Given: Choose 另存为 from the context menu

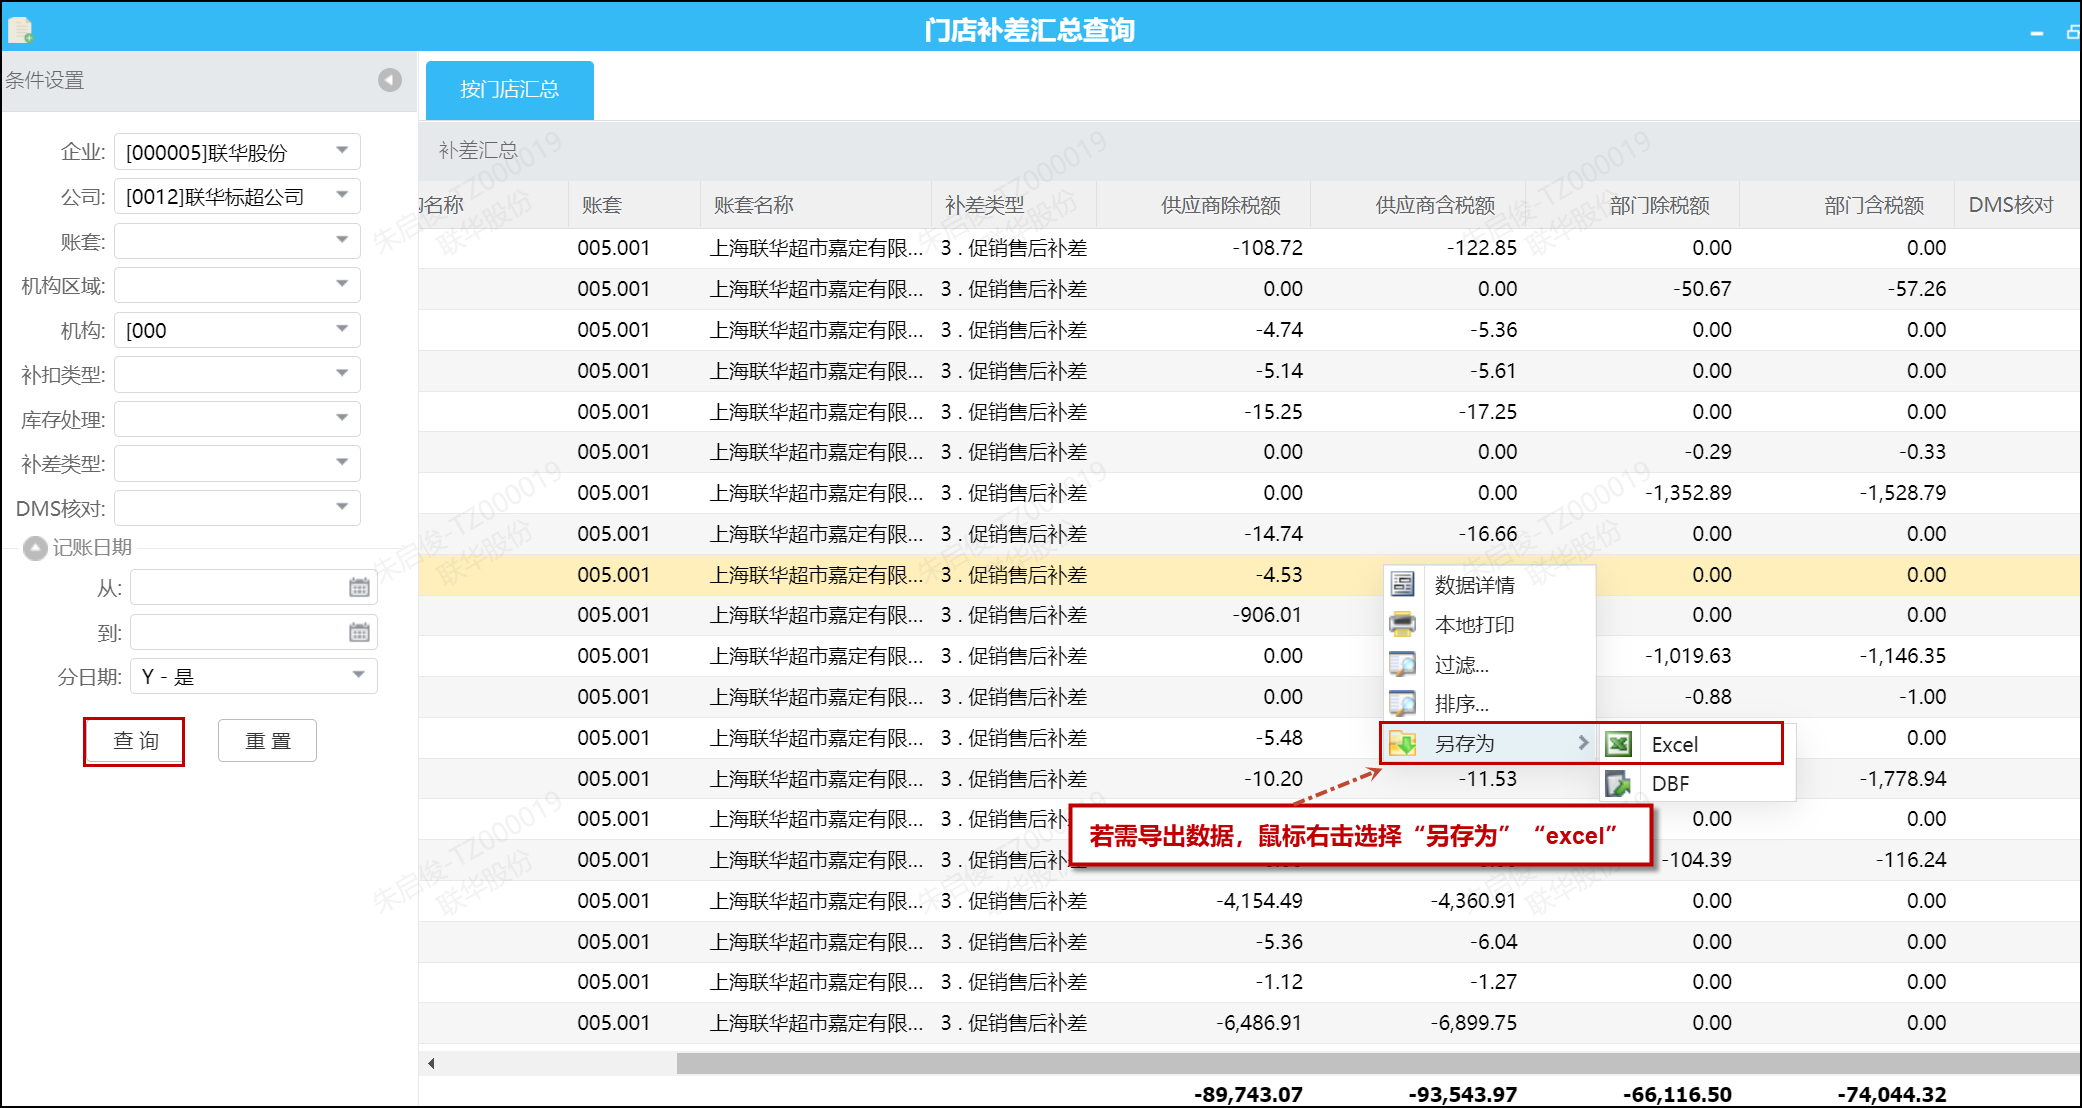Looking at the screenshot, I should pos(1465,744).
